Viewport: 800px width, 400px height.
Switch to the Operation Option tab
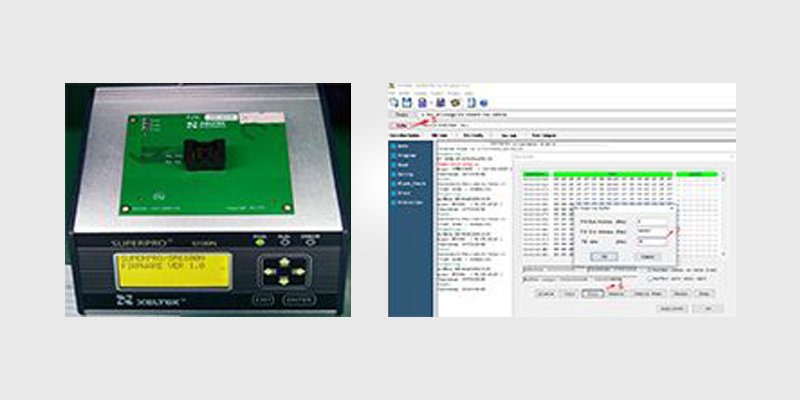(405, 135)
